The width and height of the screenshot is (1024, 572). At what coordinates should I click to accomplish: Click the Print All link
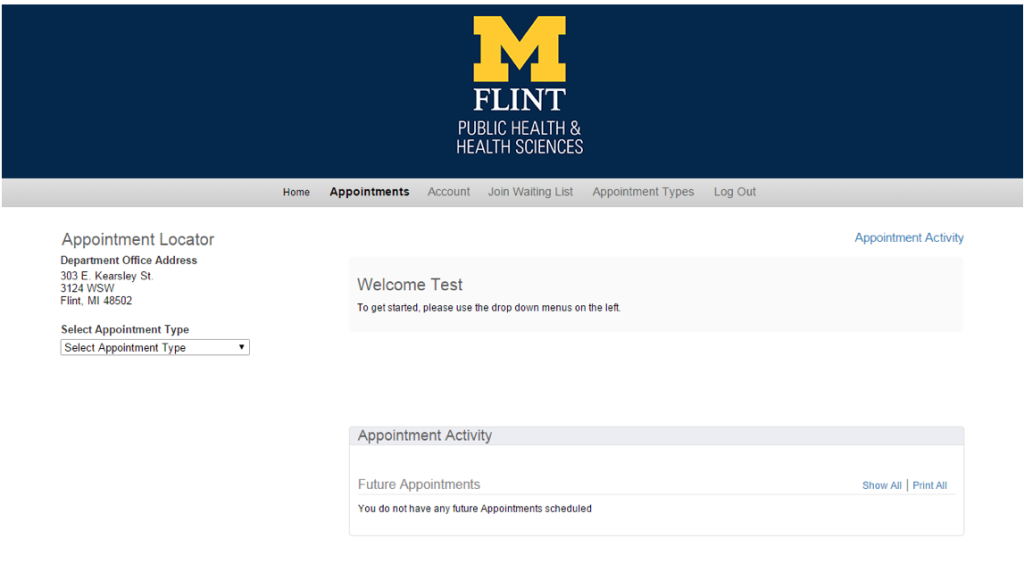(x=930, y=486)
